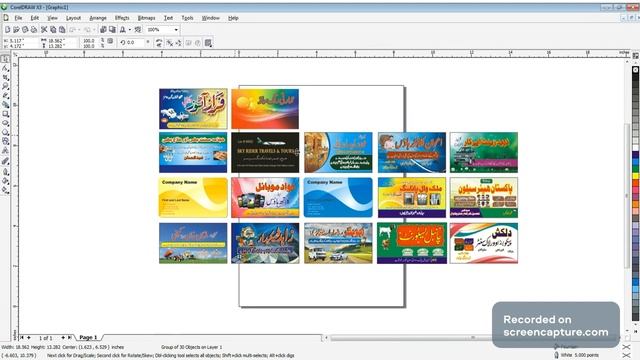Image resolution: width=640 pixels, height=360 pixels.
Task: Click the Copy icon in standard toolbar
Action: 53,30
